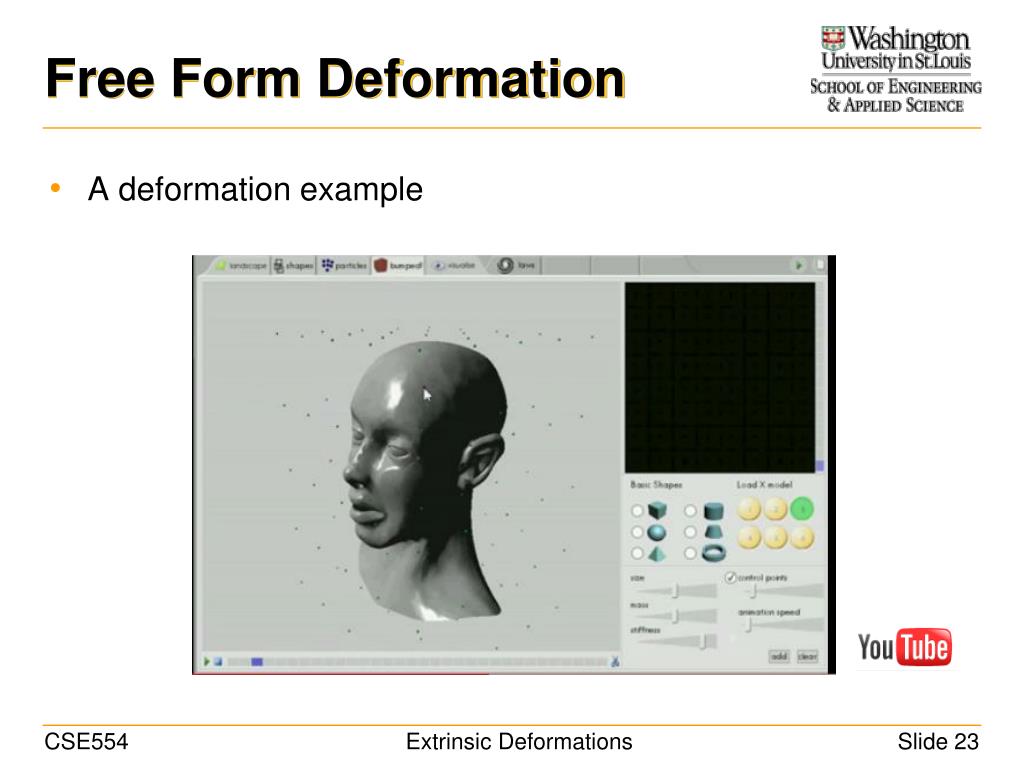Load X model button four
Viewport: 1024px width, 768px height.
[x=749, y=537]
